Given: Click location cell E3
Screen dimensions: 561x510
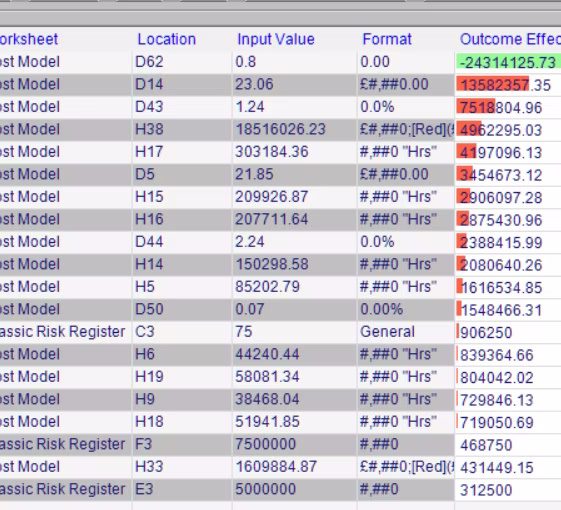Looking at the screenshot, I should [144, 489].
